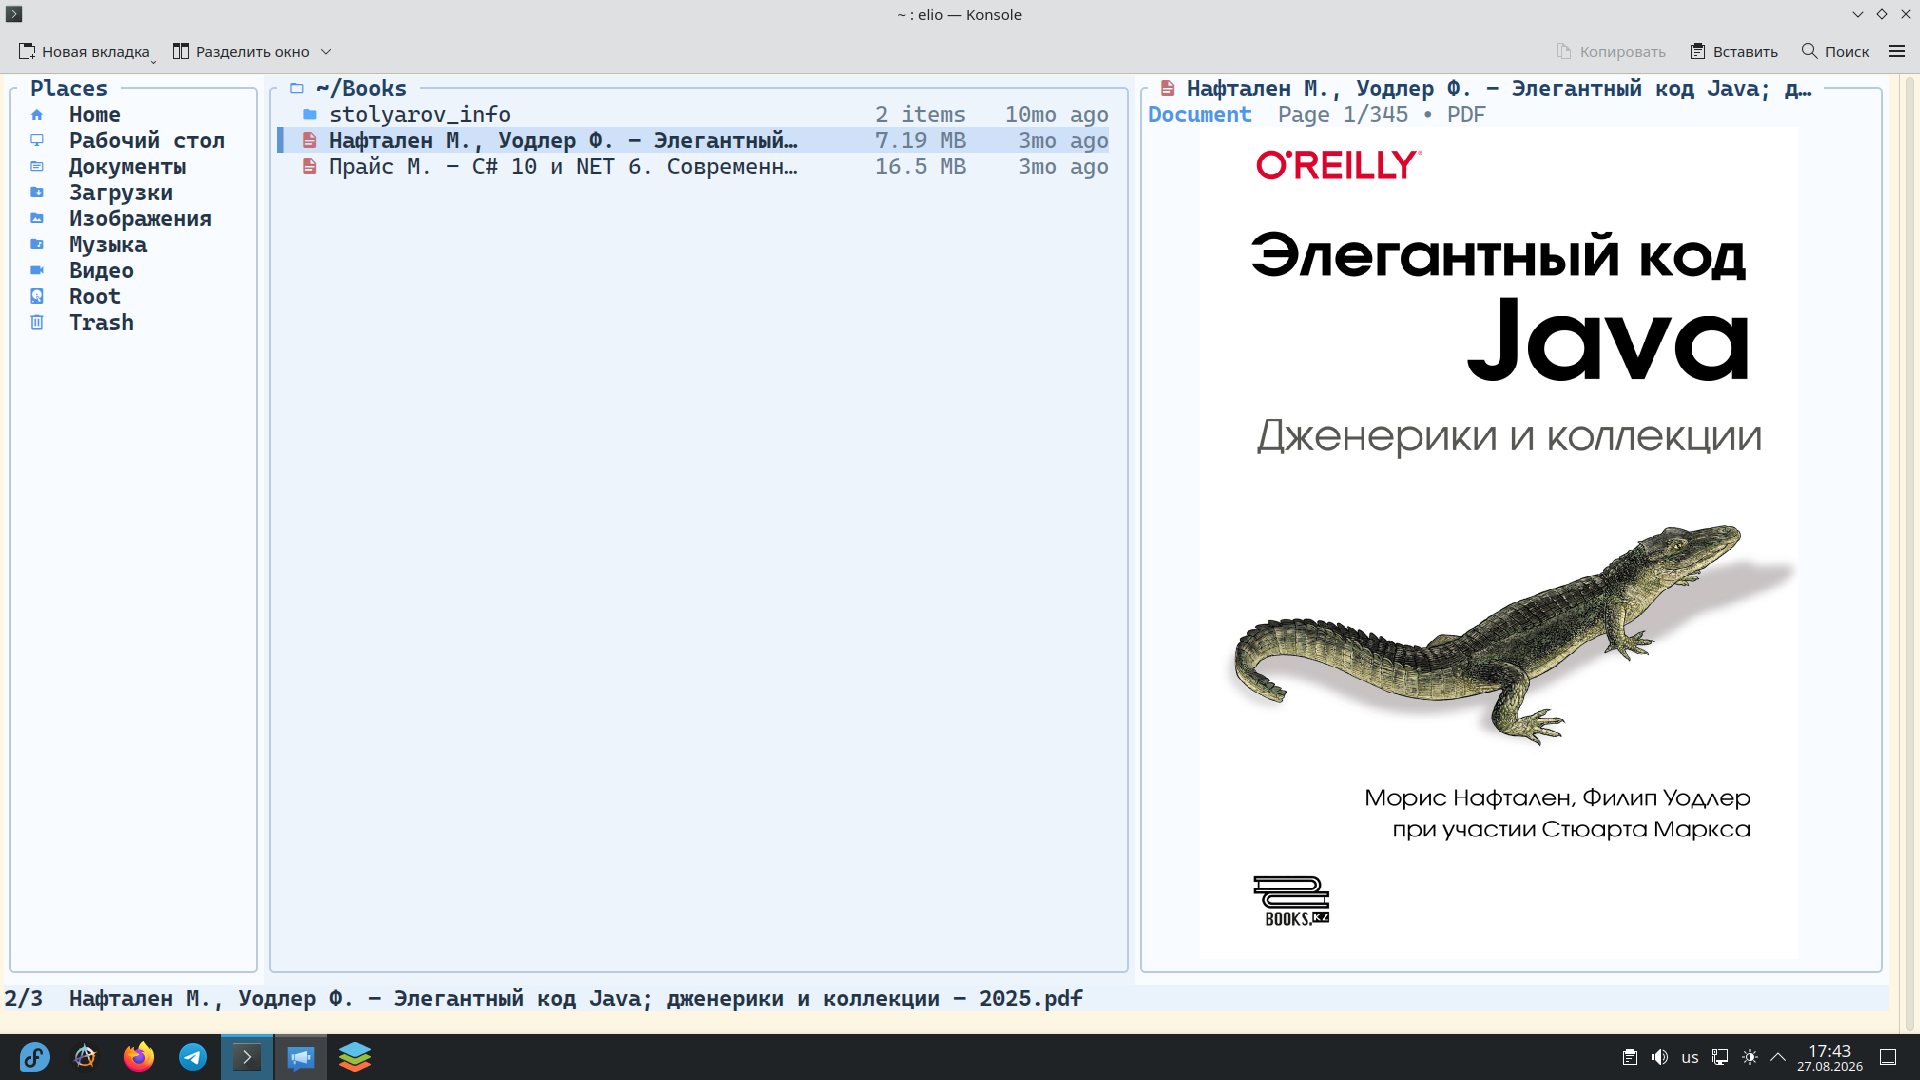The width and height of the screenshot is (1920, 1080).
Task: Click the 16.5 MB file size
Action: pos(920,167)
